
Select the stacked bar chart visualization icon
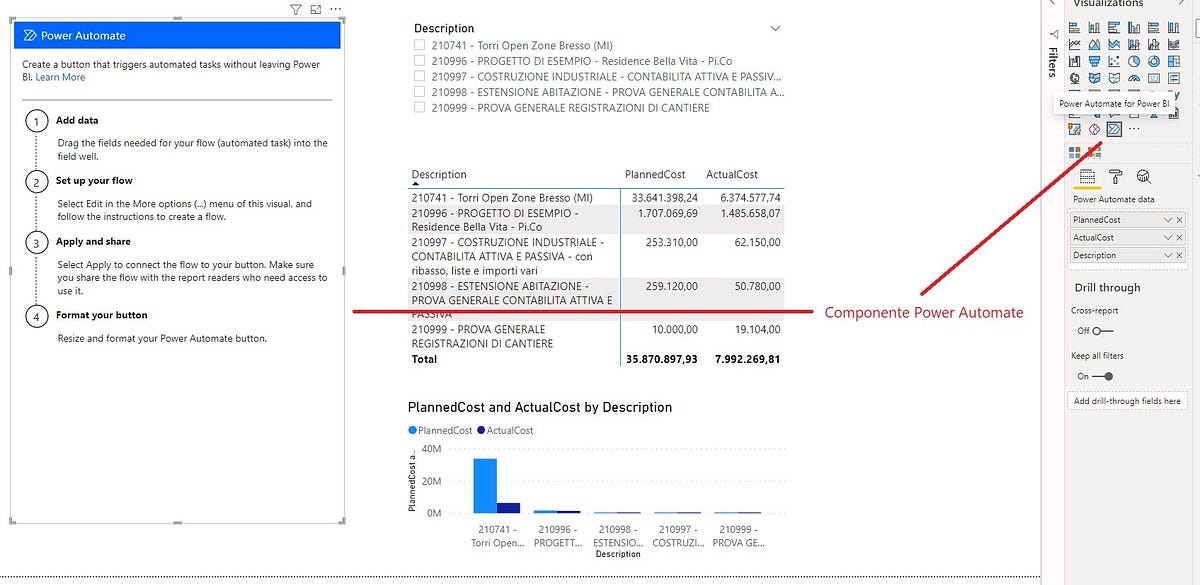coord(1073,27)
